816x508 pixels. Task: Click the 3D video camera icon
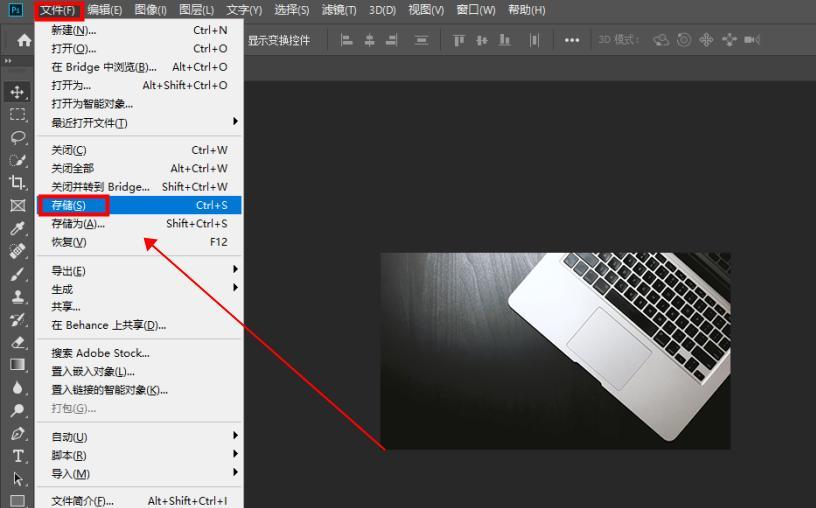[x=752, y=40]
